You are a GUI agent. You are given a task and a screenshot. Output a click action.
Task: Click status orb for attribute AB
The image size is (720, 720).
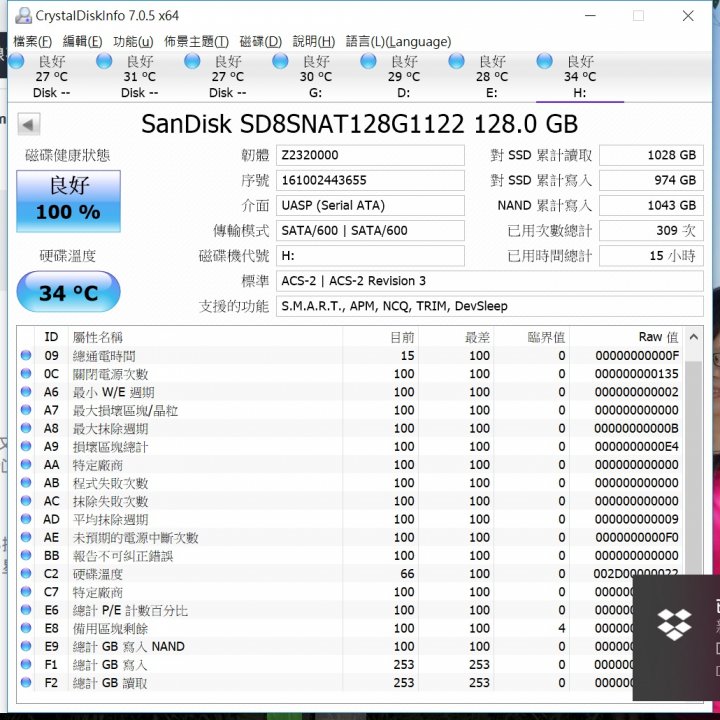(x=26, y=483)
